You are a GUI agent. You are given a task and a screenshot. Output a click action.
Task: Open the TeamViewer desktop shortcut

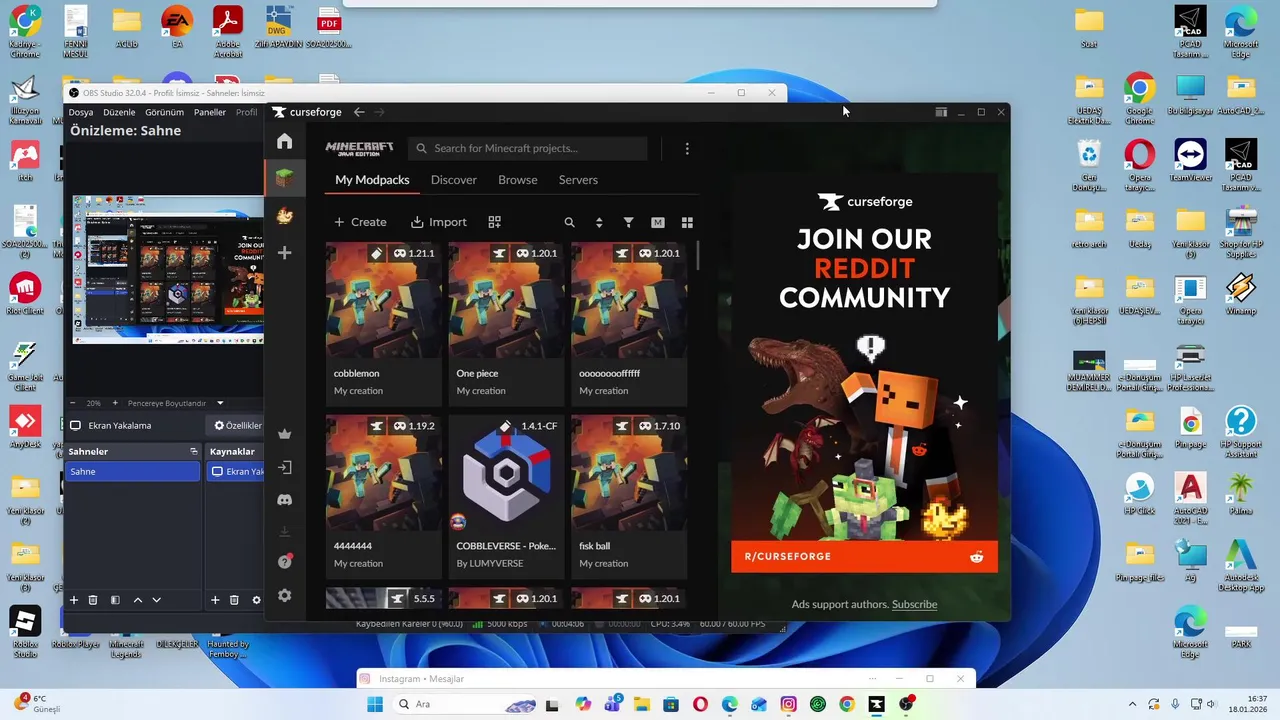tap(1190, 160)
